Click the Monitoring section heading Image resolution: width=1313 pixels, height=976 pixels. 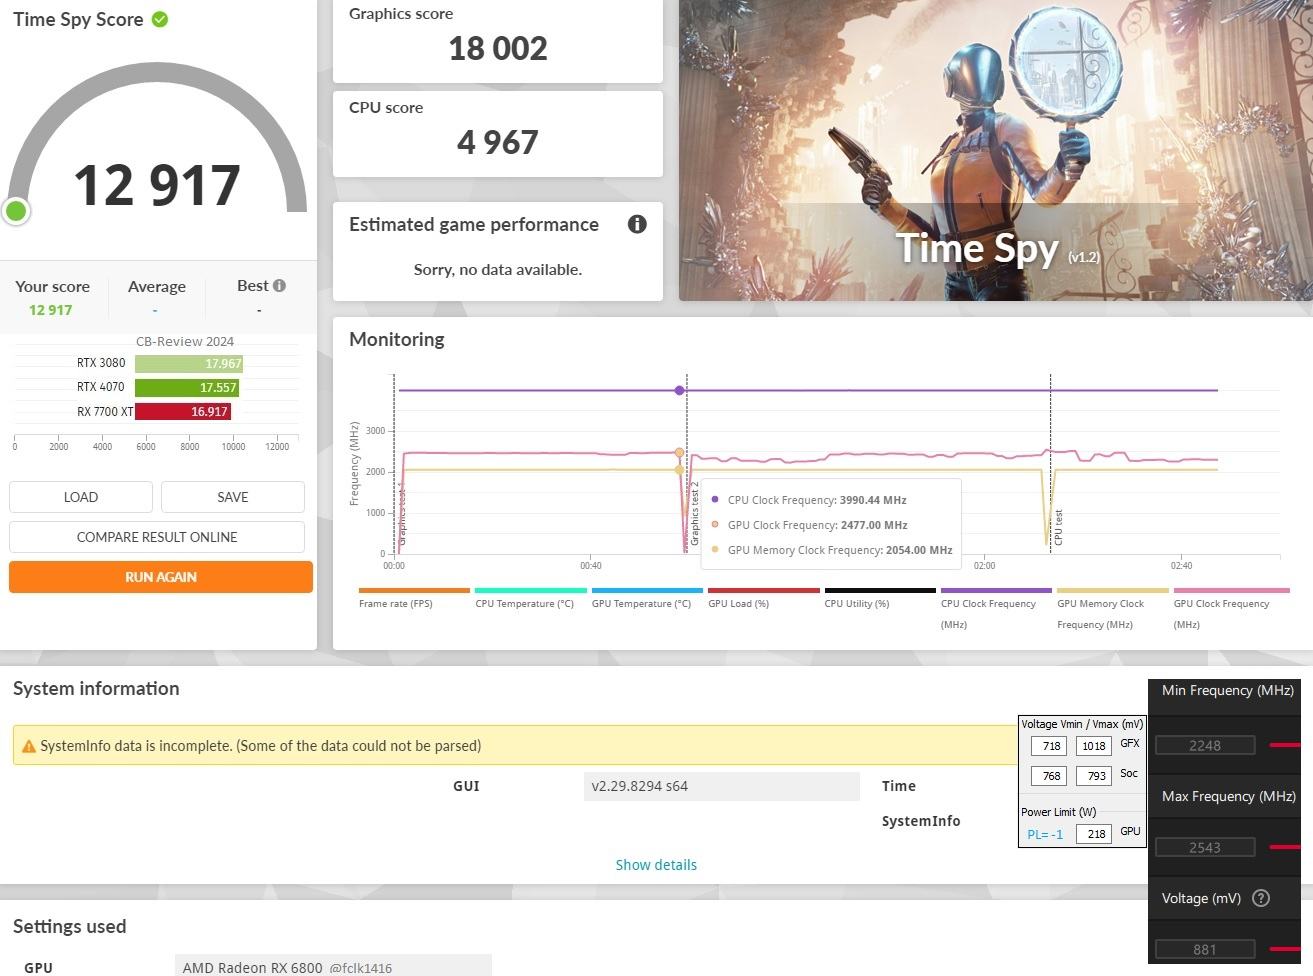397,339
